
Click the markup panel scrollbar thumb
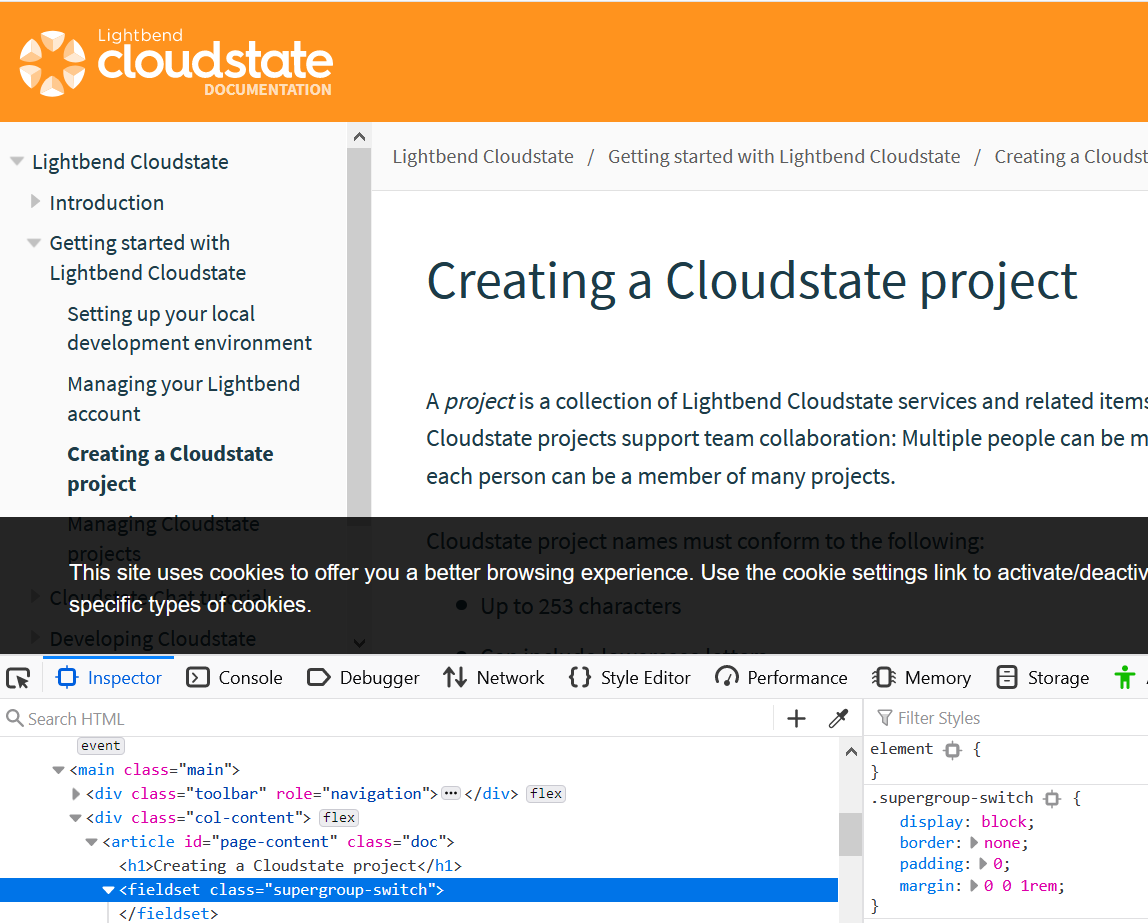pyautogui.click(x=851, y=834)
